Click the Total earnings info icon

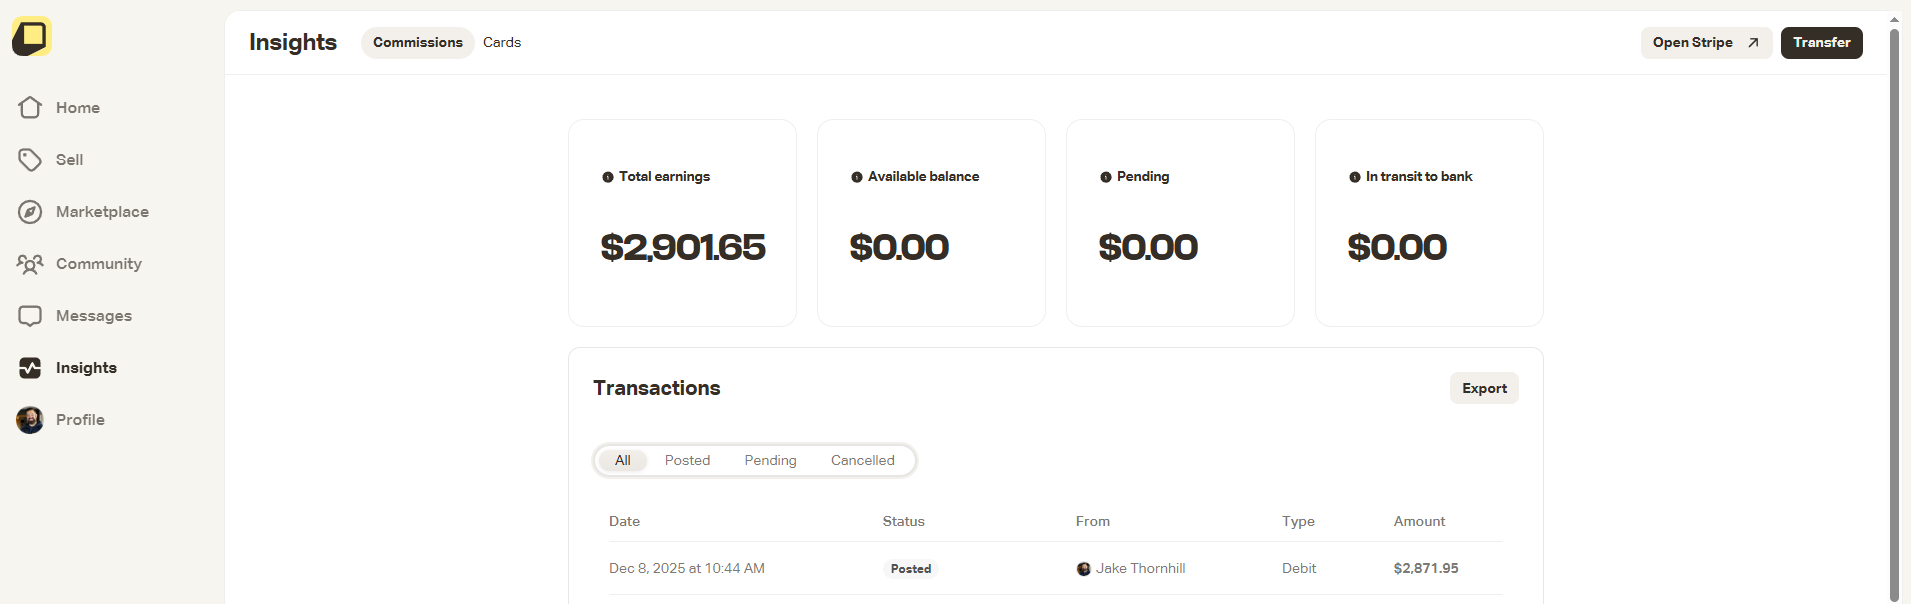(x=606, y=176)
